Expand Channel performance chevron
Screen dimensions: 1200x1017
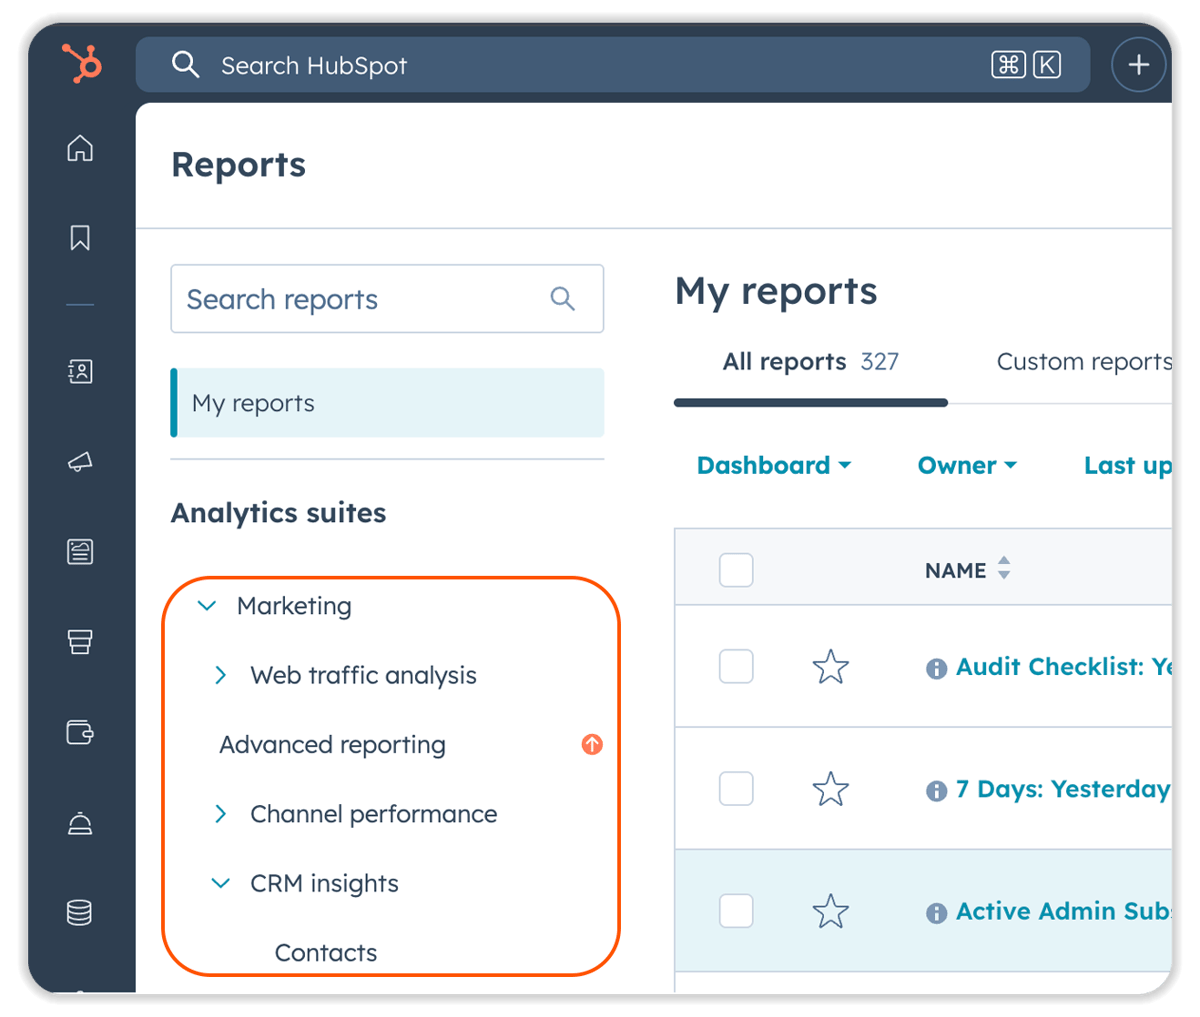click(x=221, y=814)
